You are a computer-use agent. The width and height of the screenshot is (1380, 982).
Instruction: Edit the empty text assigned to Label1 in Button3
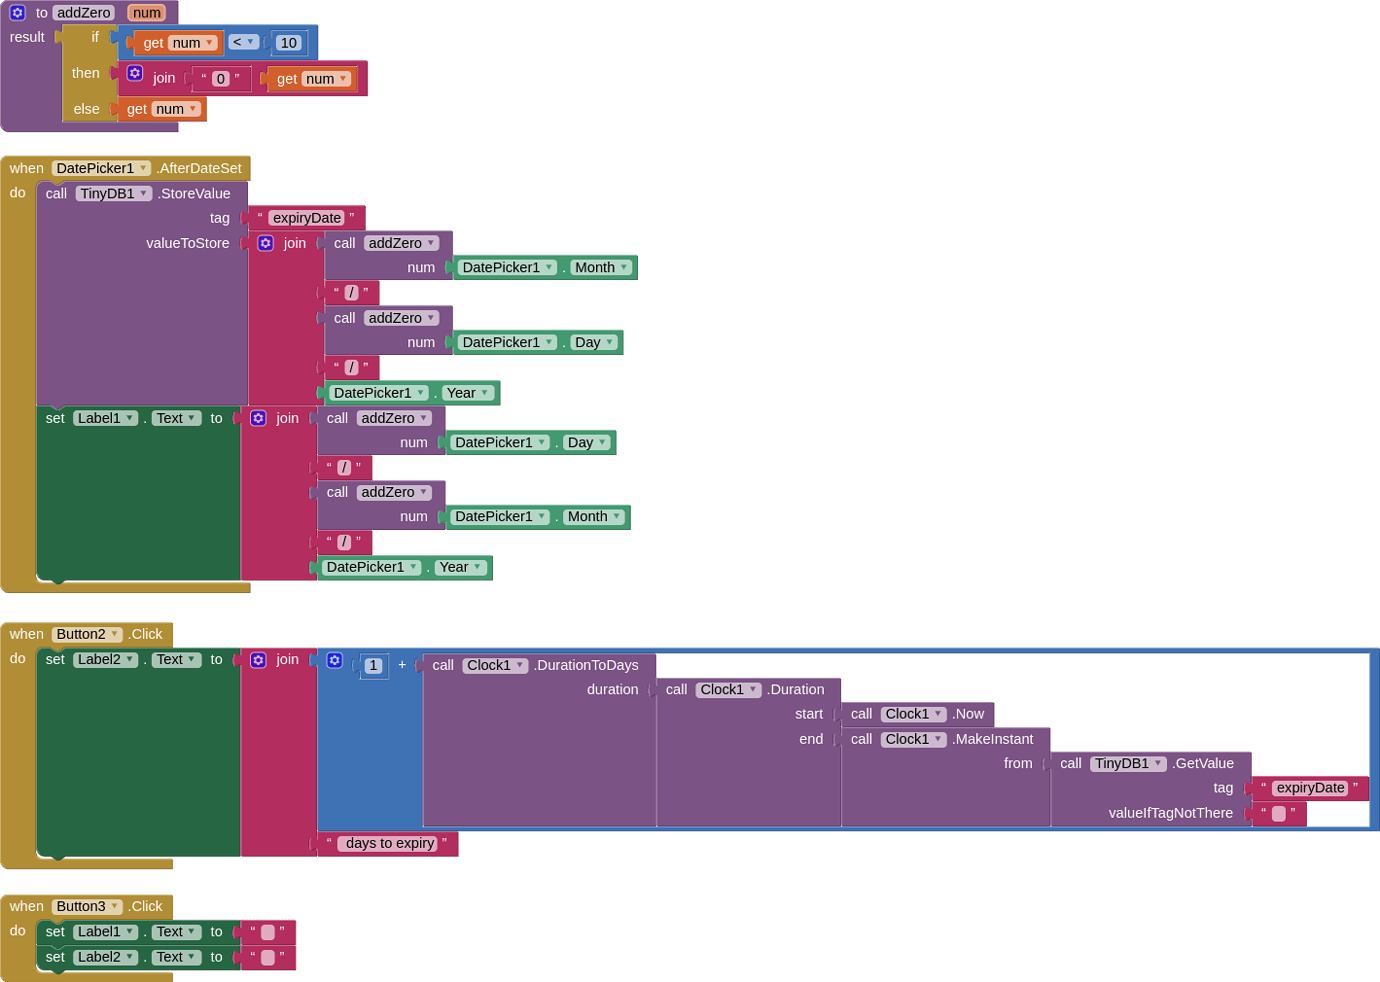(x=268, y=932)
